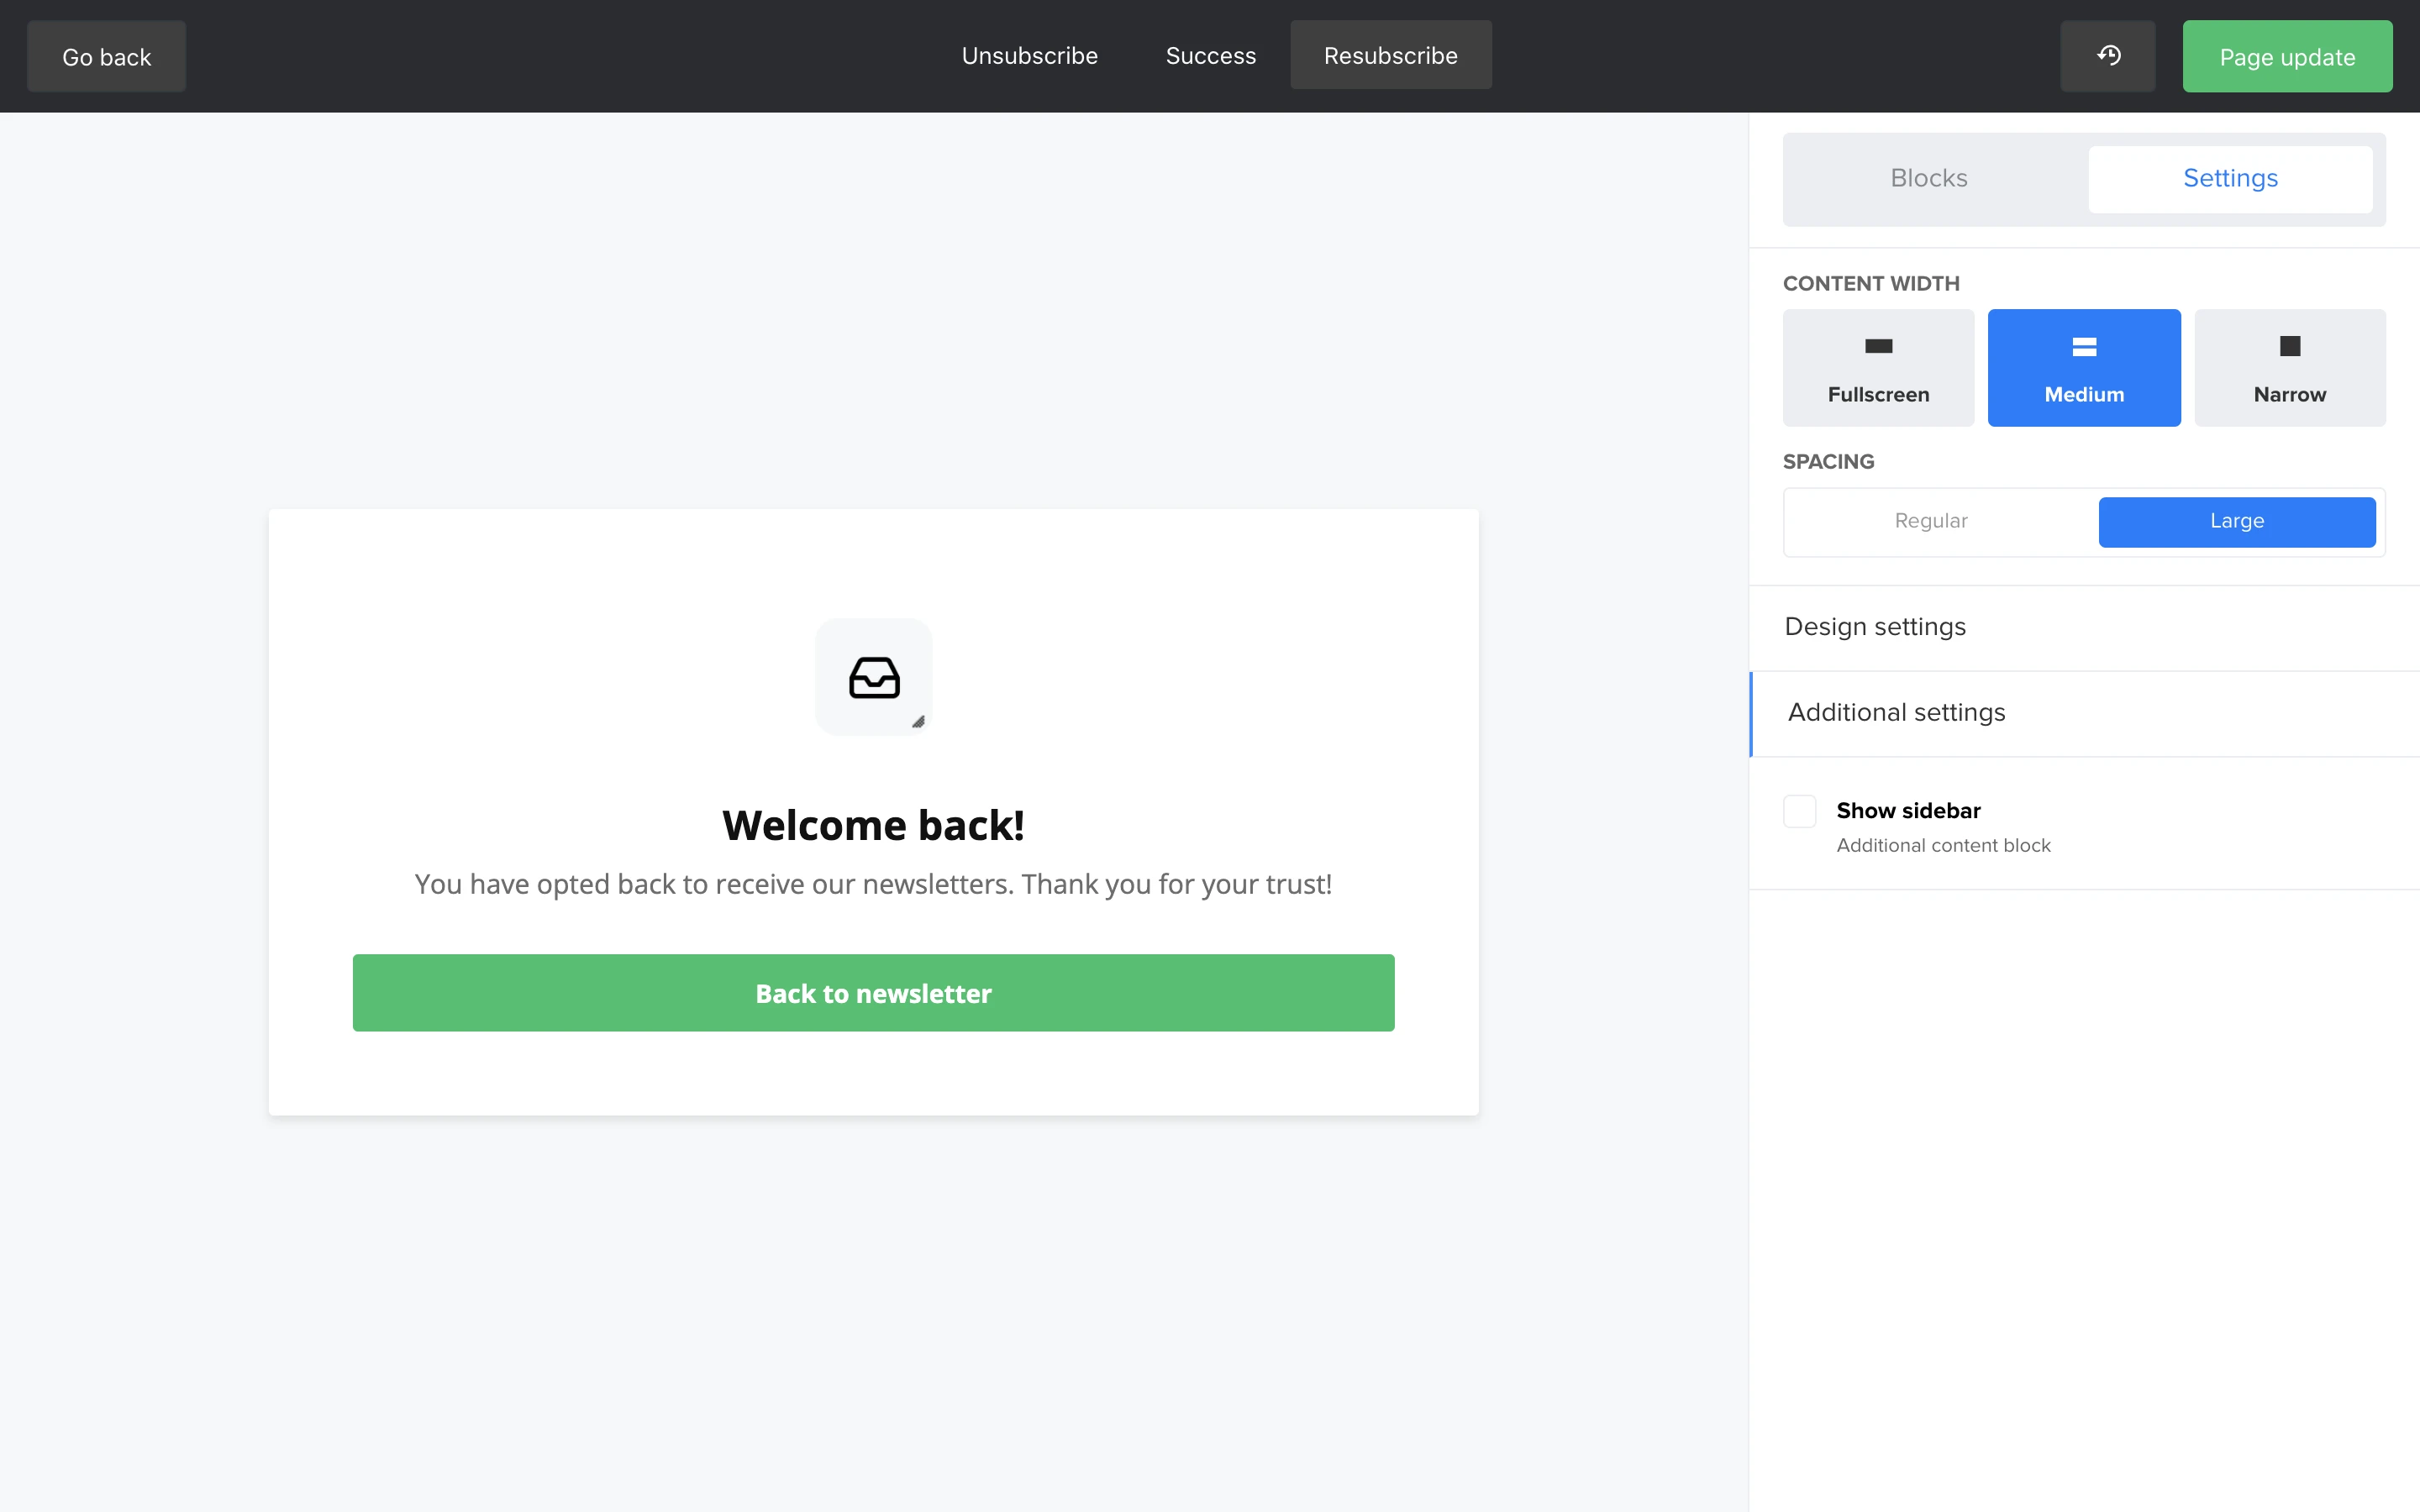This screenshot has height=1512, width=2420.
Task: Click the Back to newsletter button
Action: [873, 993]
